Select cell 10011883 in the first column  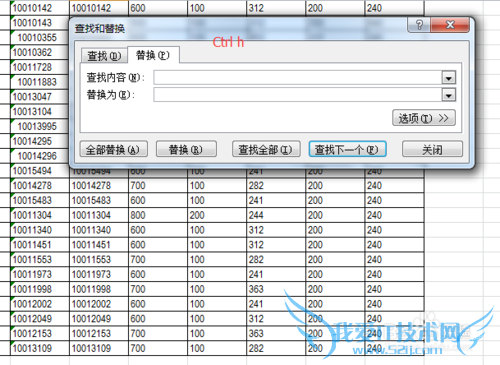[40, 82]
